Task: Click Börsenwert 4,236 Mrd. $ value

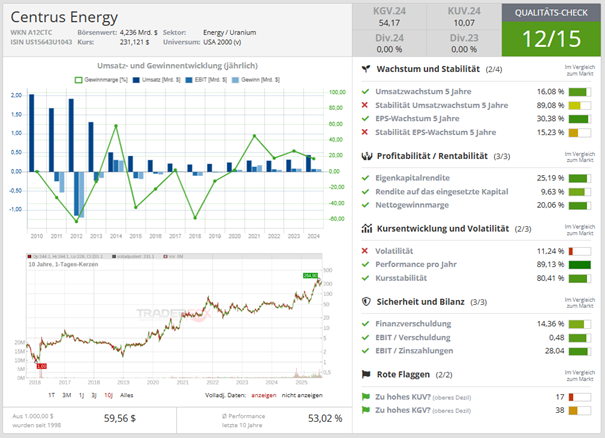Action: (x=139, y=32)
